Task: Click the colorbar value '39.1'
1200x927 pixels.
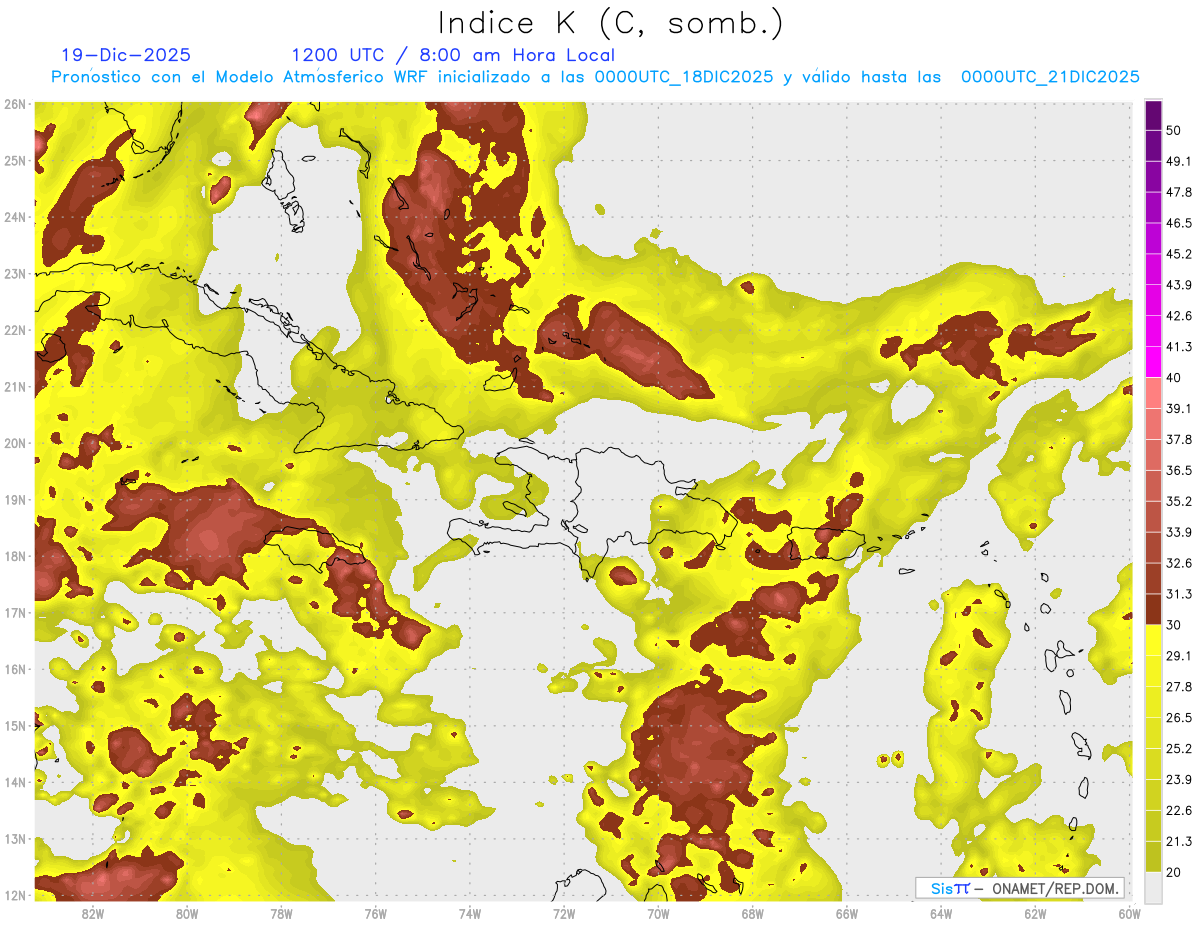Action: [1178, 408]
